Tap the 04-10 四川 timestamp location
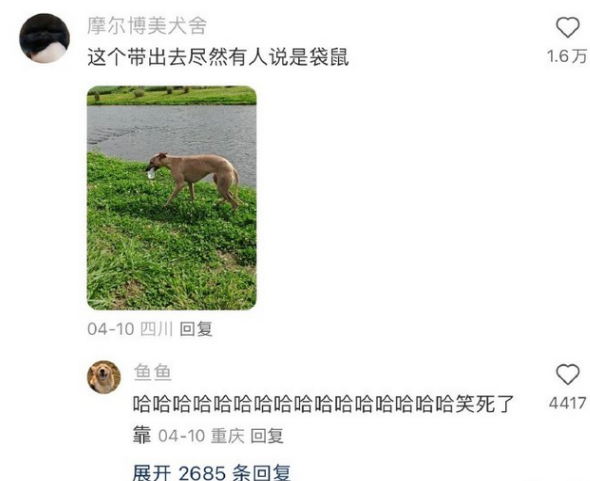 point(130,329)
